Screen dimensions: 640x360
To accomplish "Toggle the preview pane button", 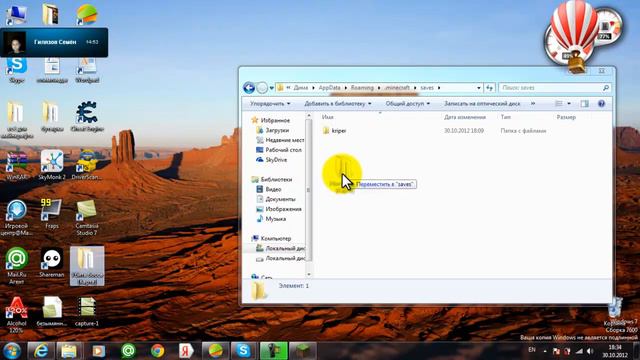I will (x=584, y=104).
